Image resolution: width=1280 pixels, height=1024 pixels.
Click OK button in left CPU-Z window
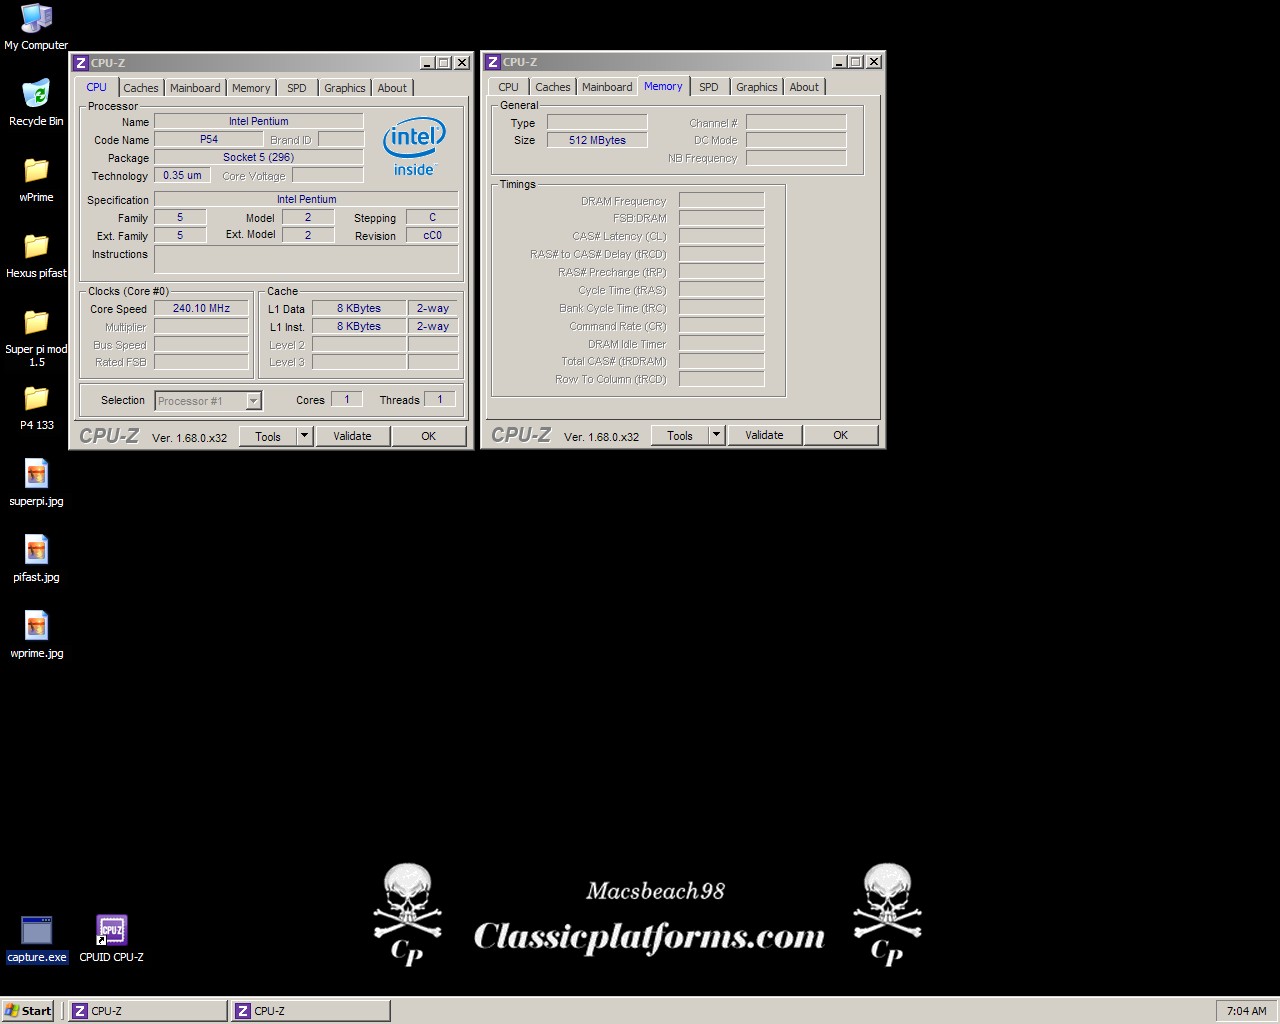pyautogui.click(x=429, y=436)
